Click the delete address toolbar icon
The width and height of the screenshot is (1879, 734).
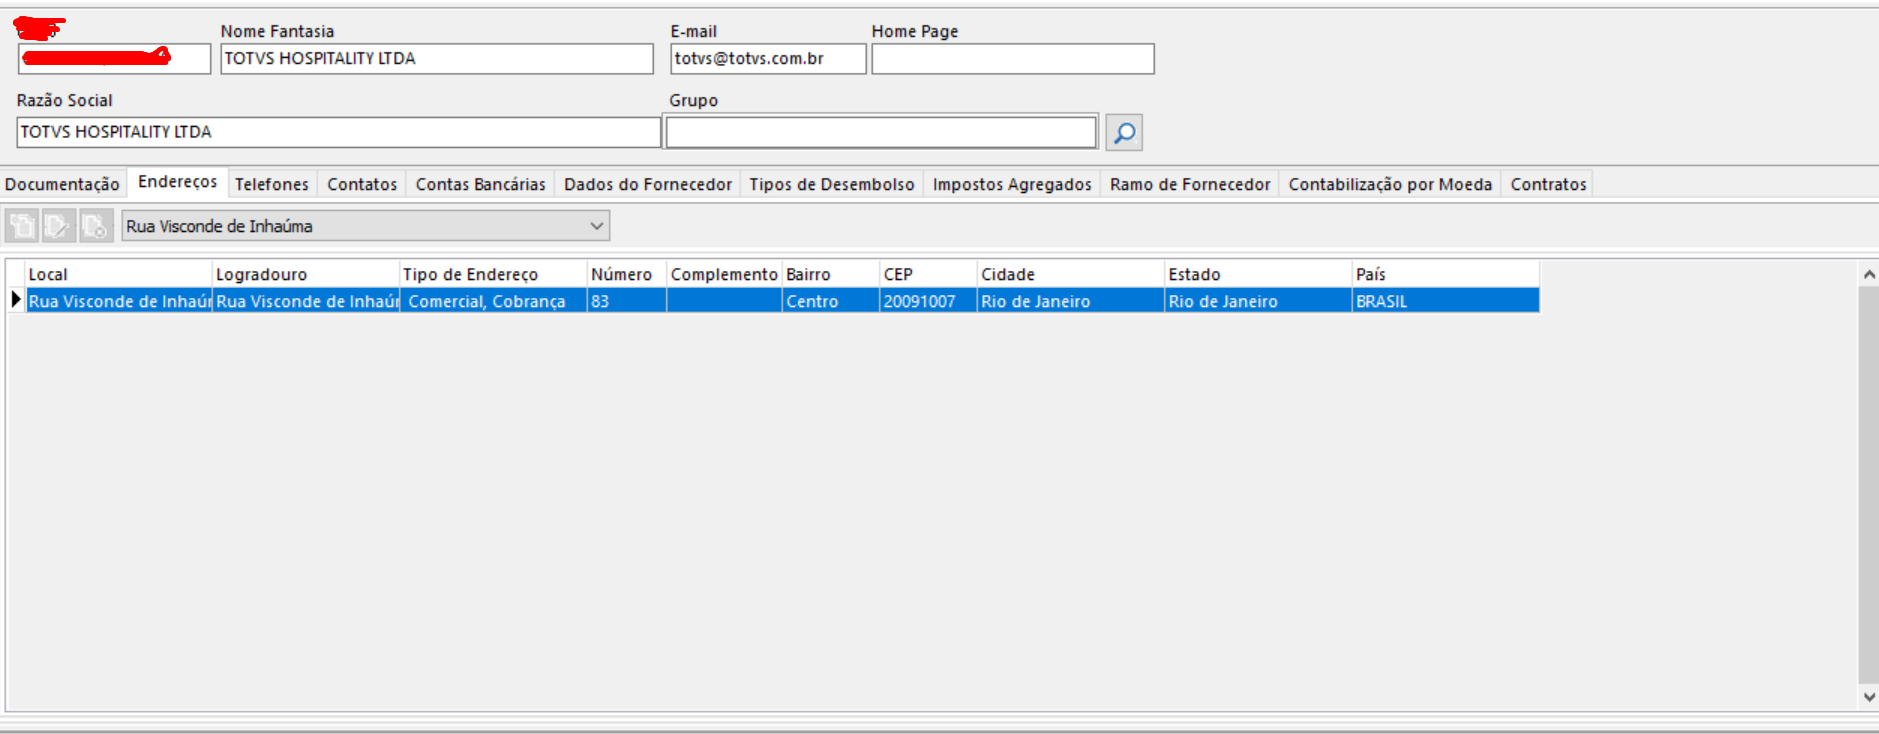pyautogui.click(x=96, y=226)
